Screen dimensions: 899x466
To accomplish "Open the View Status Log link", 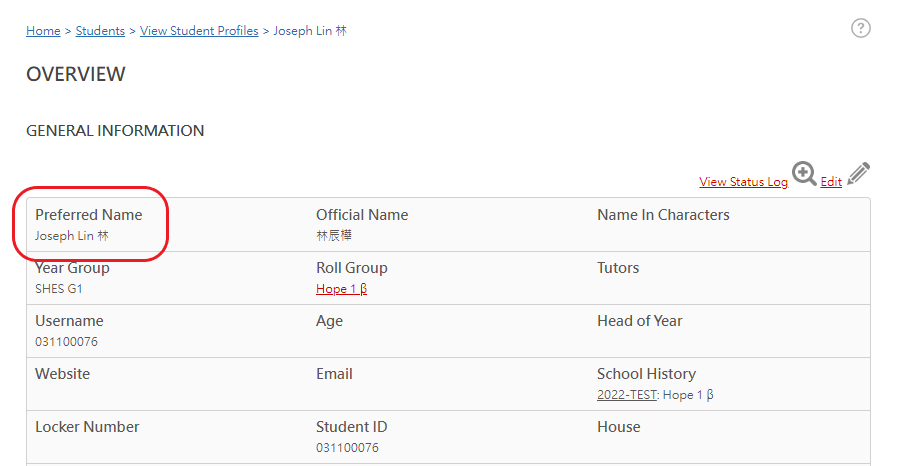I will click(x=743, y=182).
